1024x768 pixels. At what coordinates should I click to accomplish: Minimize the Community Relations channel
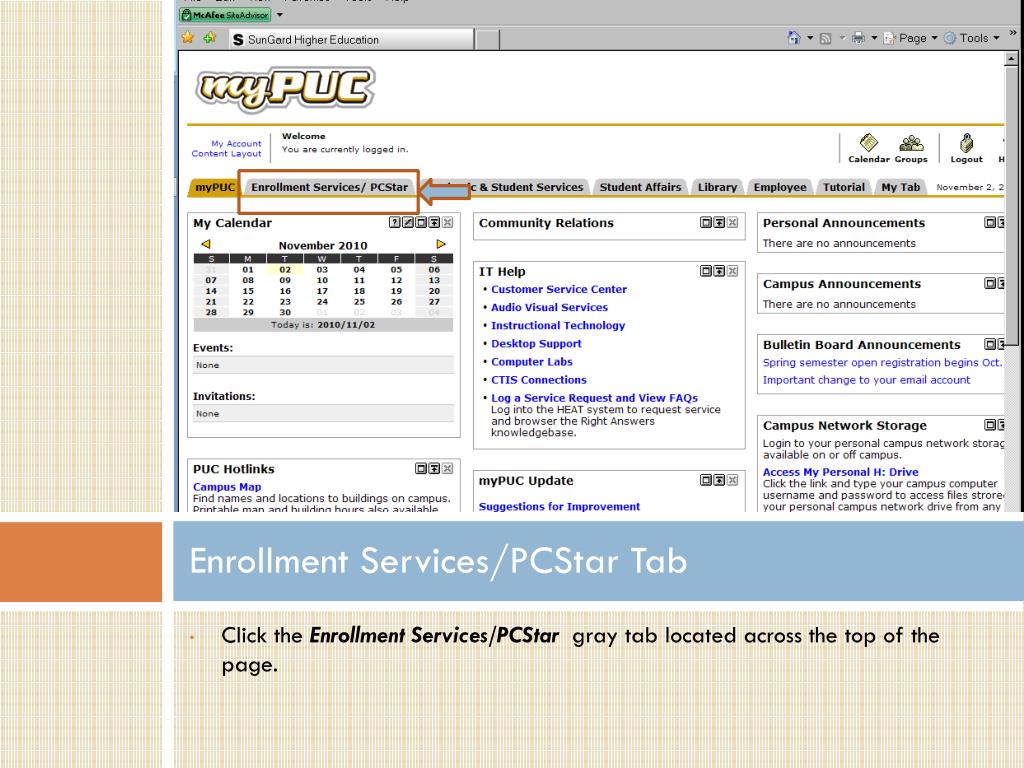[x=719, y=222]
